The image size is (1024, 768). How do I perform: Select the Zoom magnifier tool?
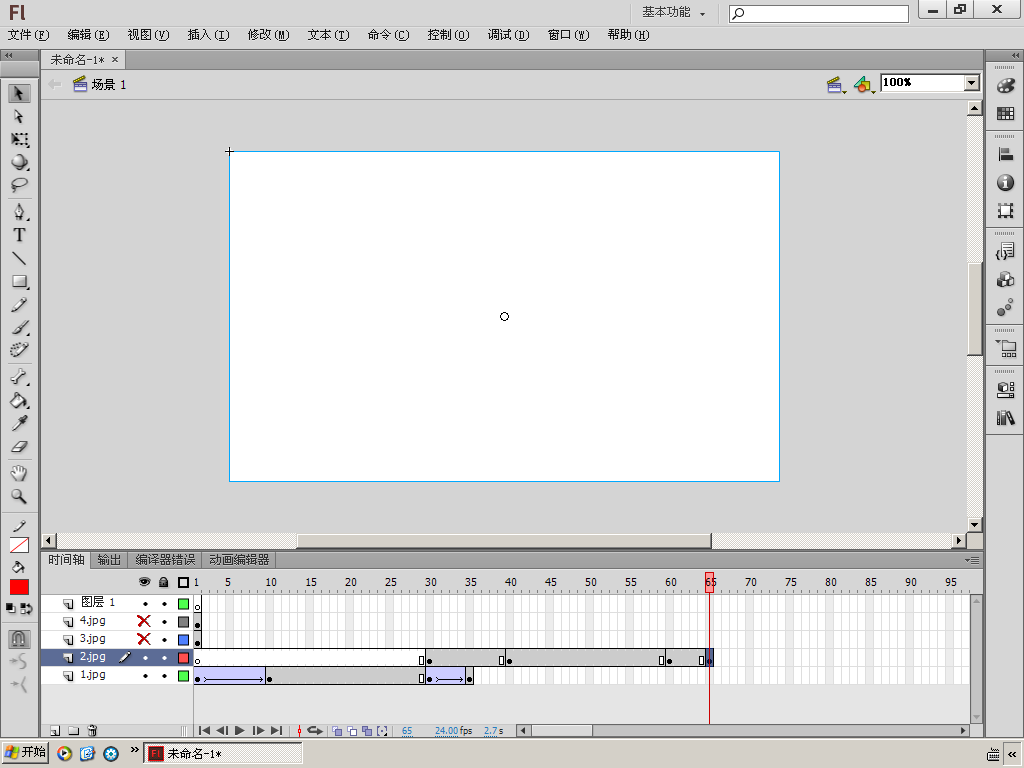pyautogui.click(x=19, y=496)
